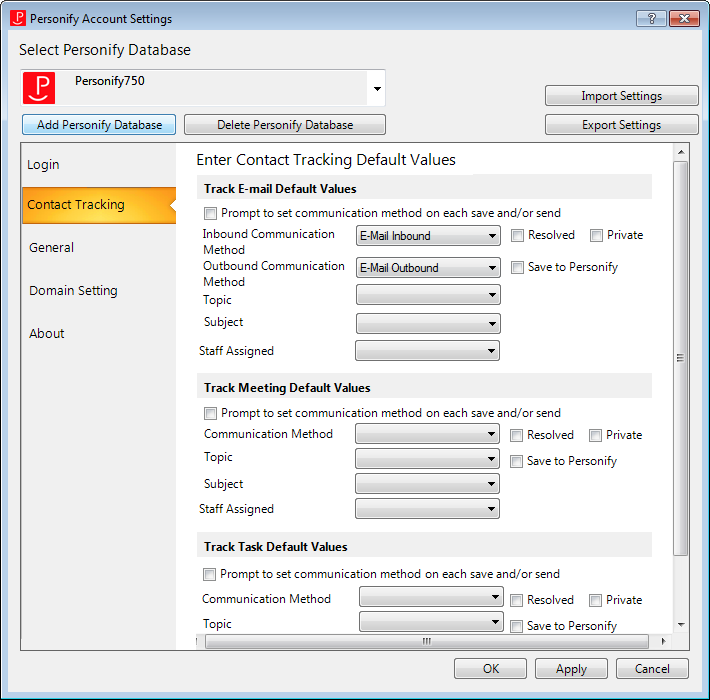Click the vertical scrollbar up arrow
The image size is (710, 700).
[x=681, y=152]
